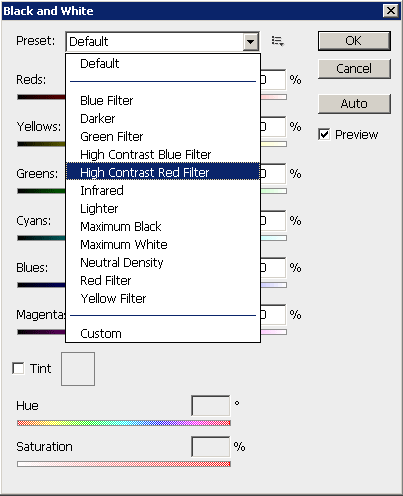The width and height of the screenshot is (403, 496).
Task: Click the Blues slider track
Action: tap(41, 285)
